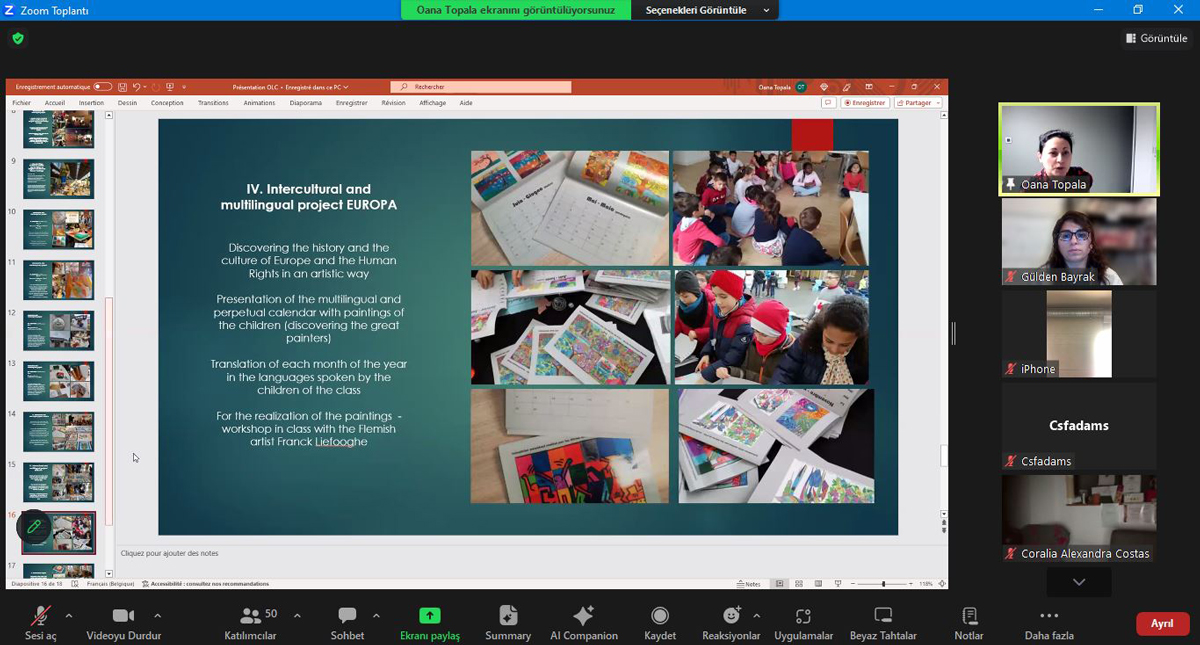This screenshot has height=645, width=1200.
Task: Select Gülden Bayrak video tile
Action: point(1079,242)
